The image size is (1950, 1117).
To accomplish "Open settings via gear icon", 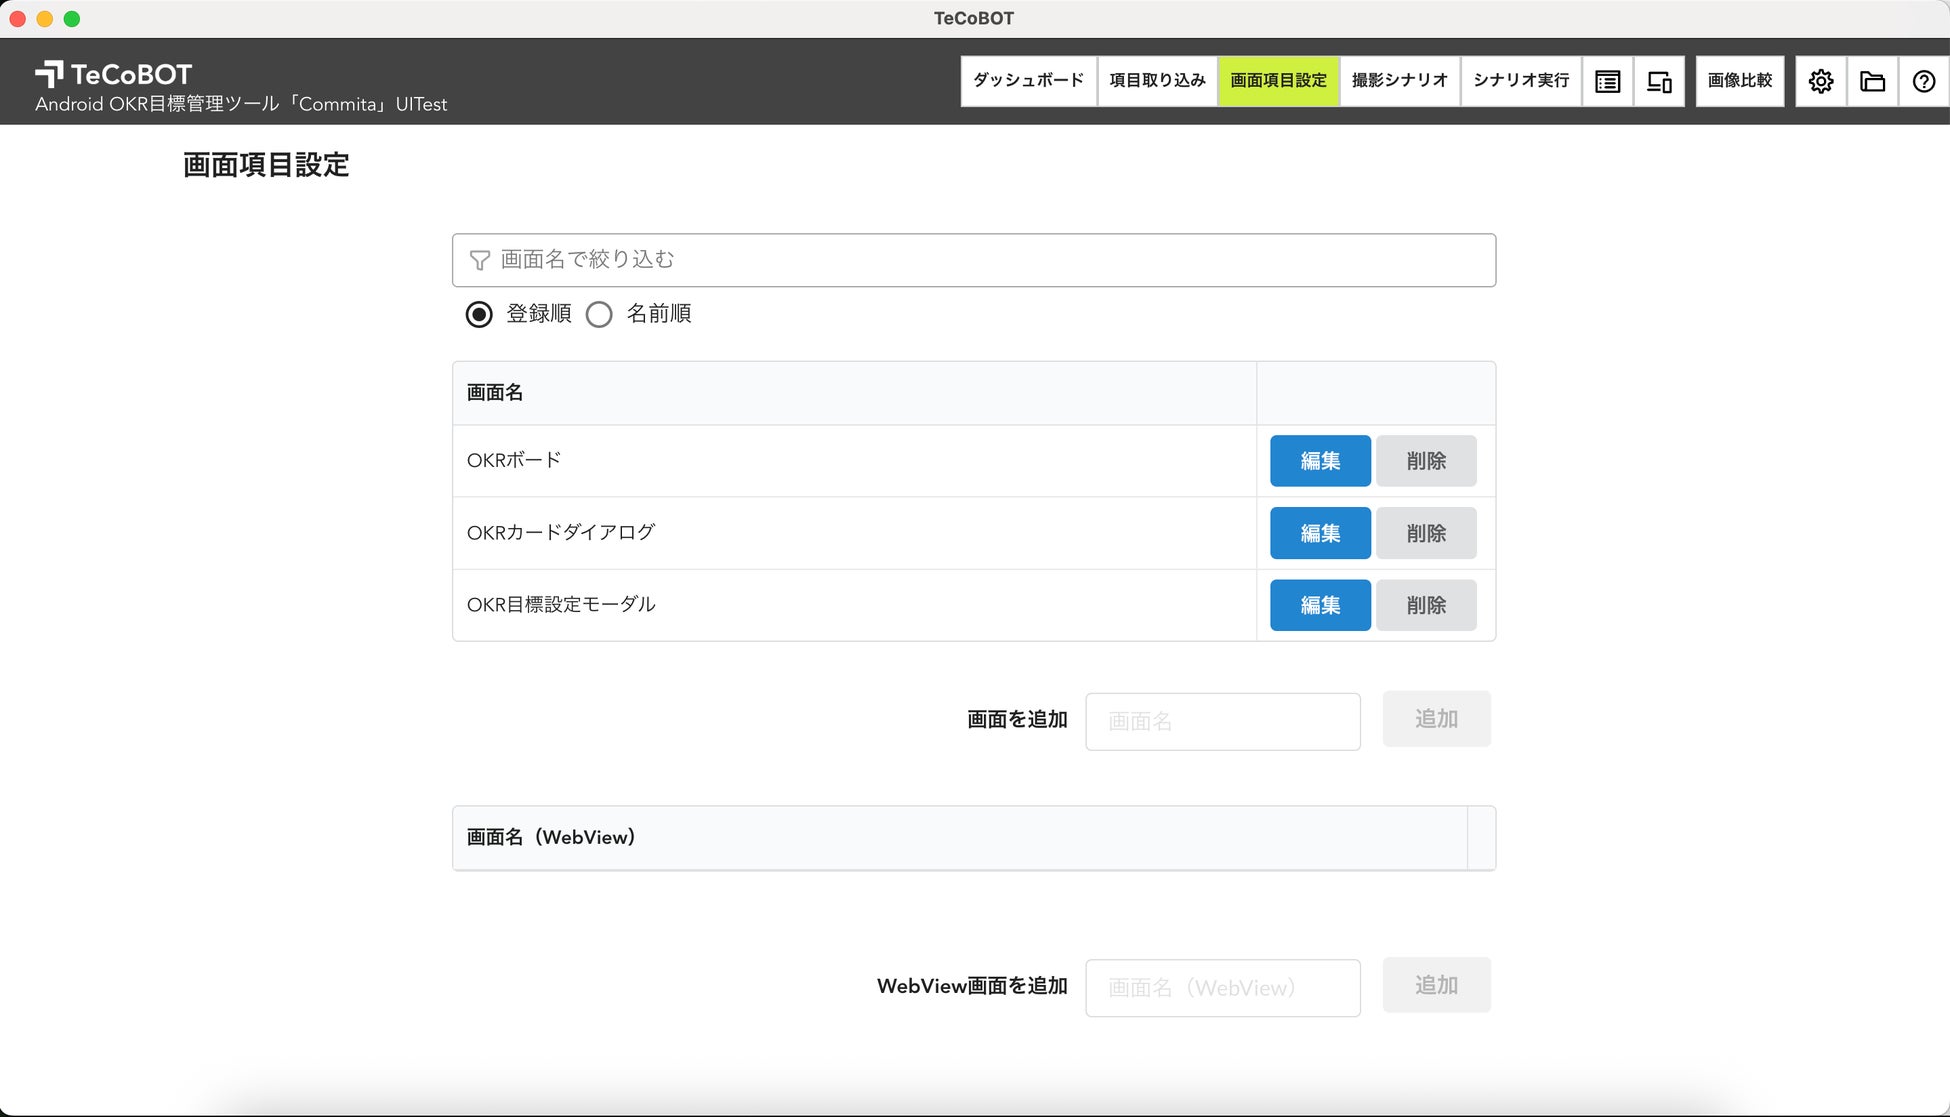I will point(1821,81).
